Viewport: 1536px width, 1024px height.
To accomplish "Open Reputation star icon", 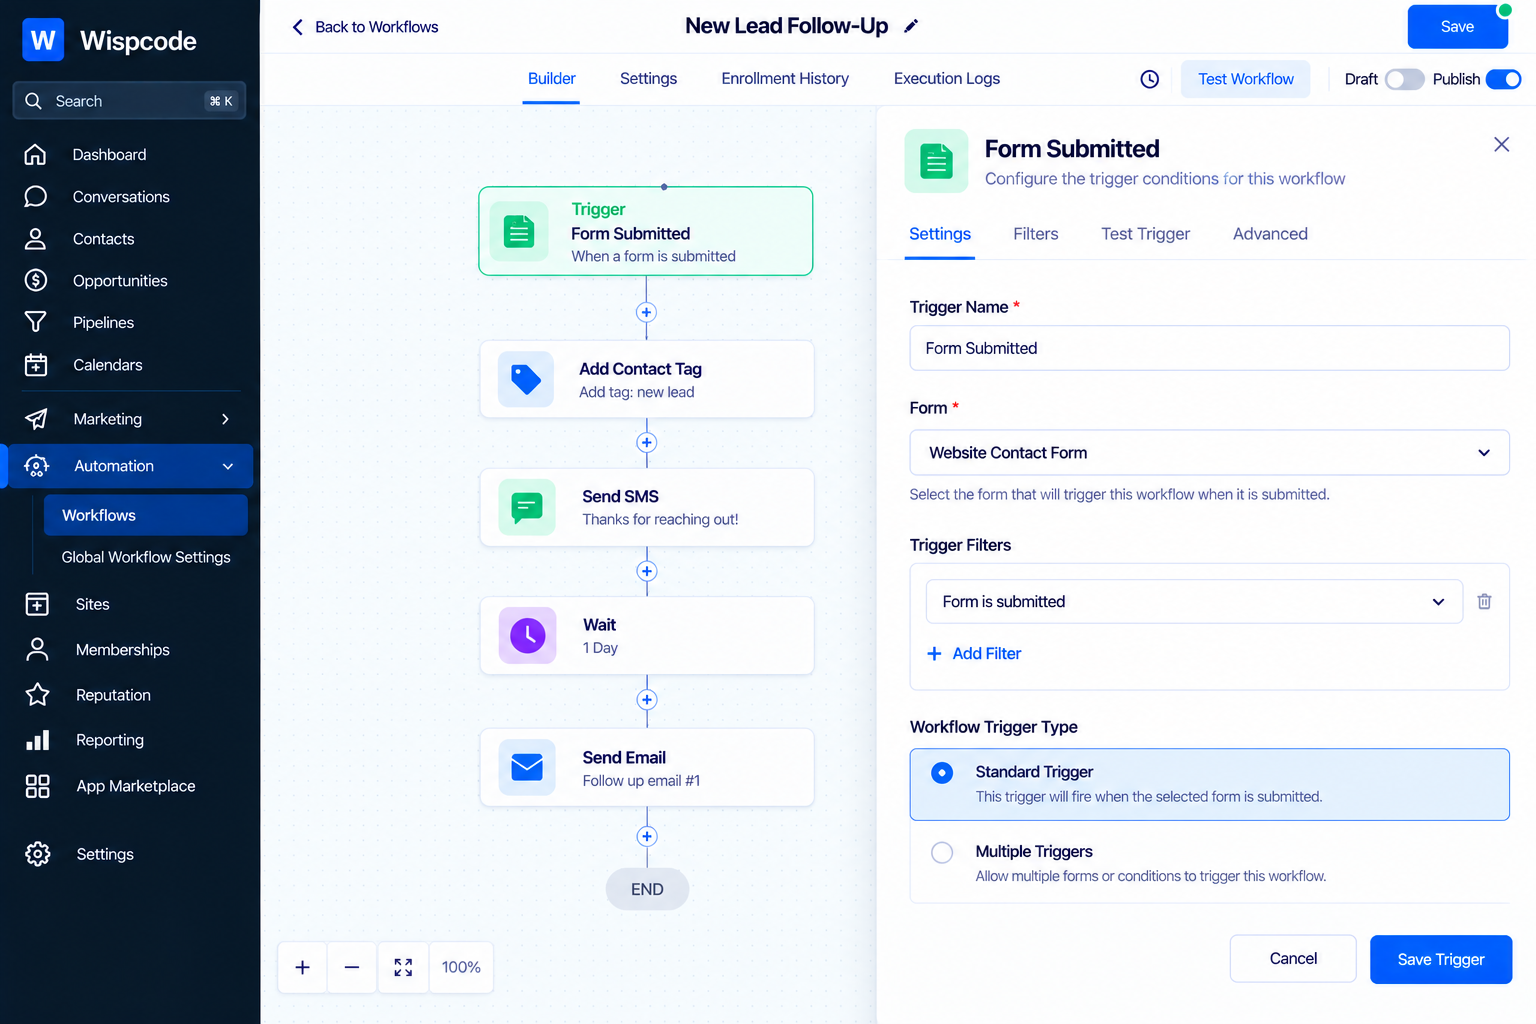I will tap(37, 694).
